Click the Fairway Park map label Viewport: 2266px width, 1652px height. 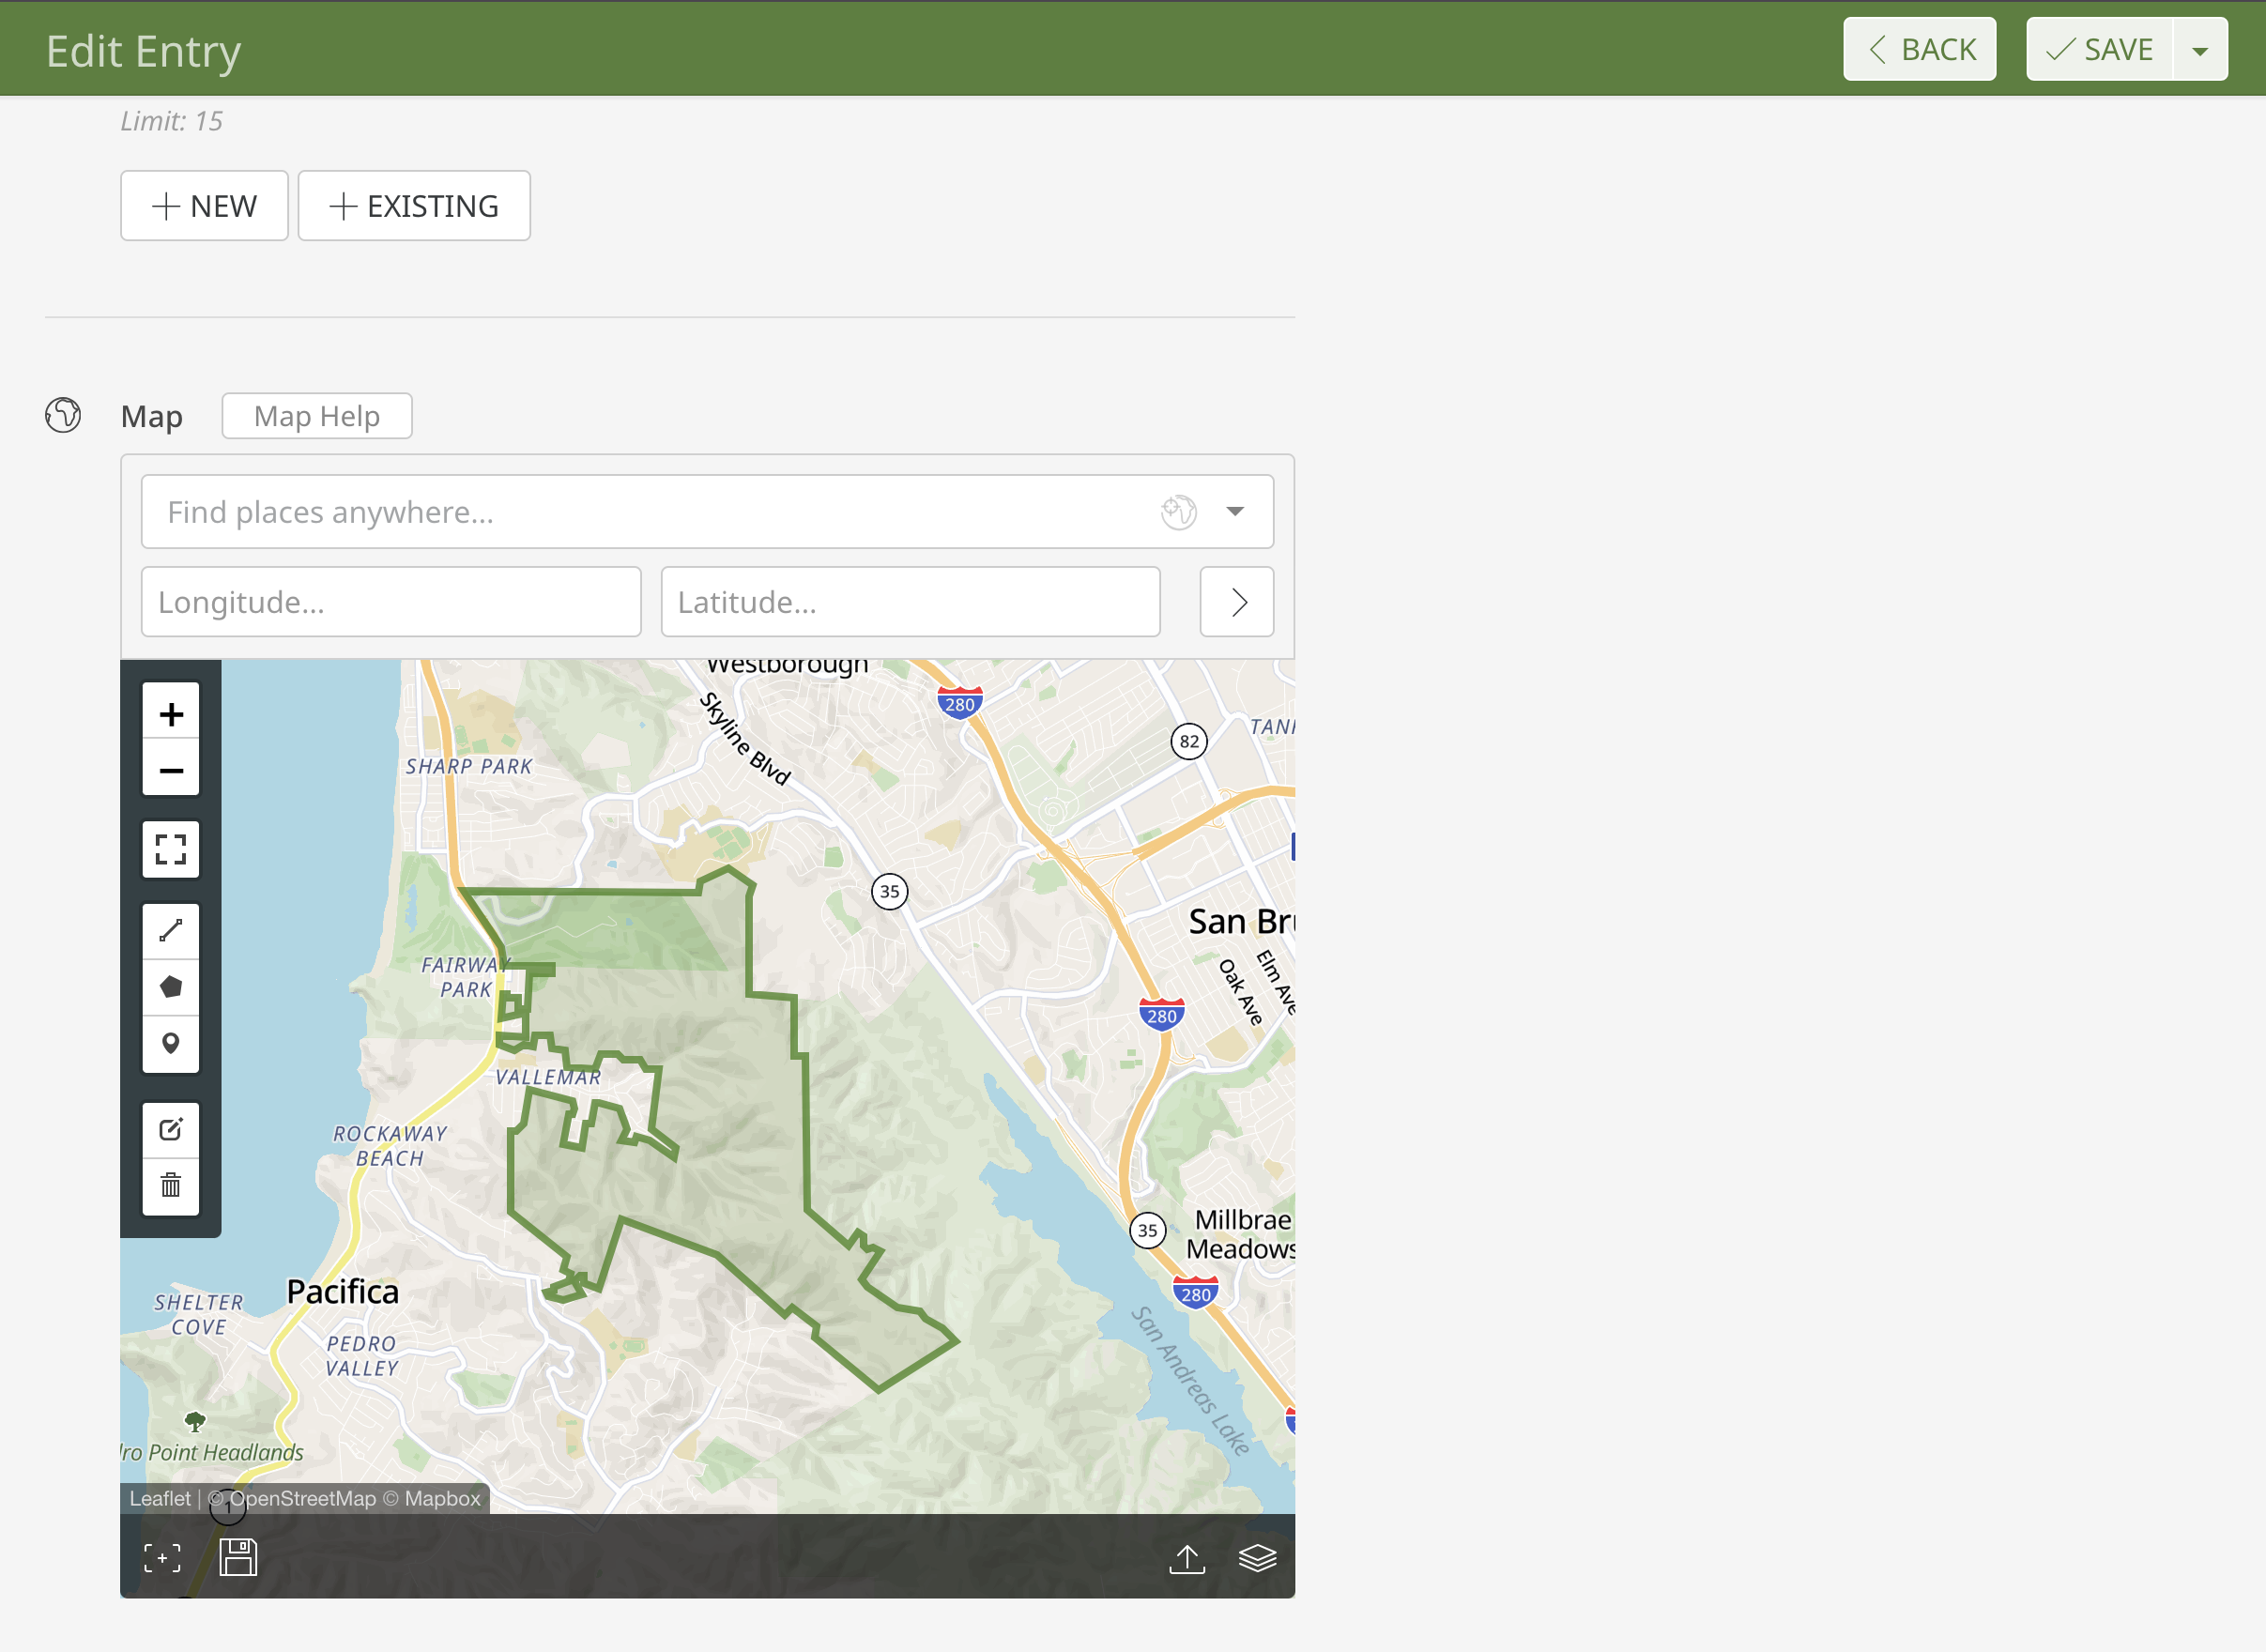pos(466,977)
